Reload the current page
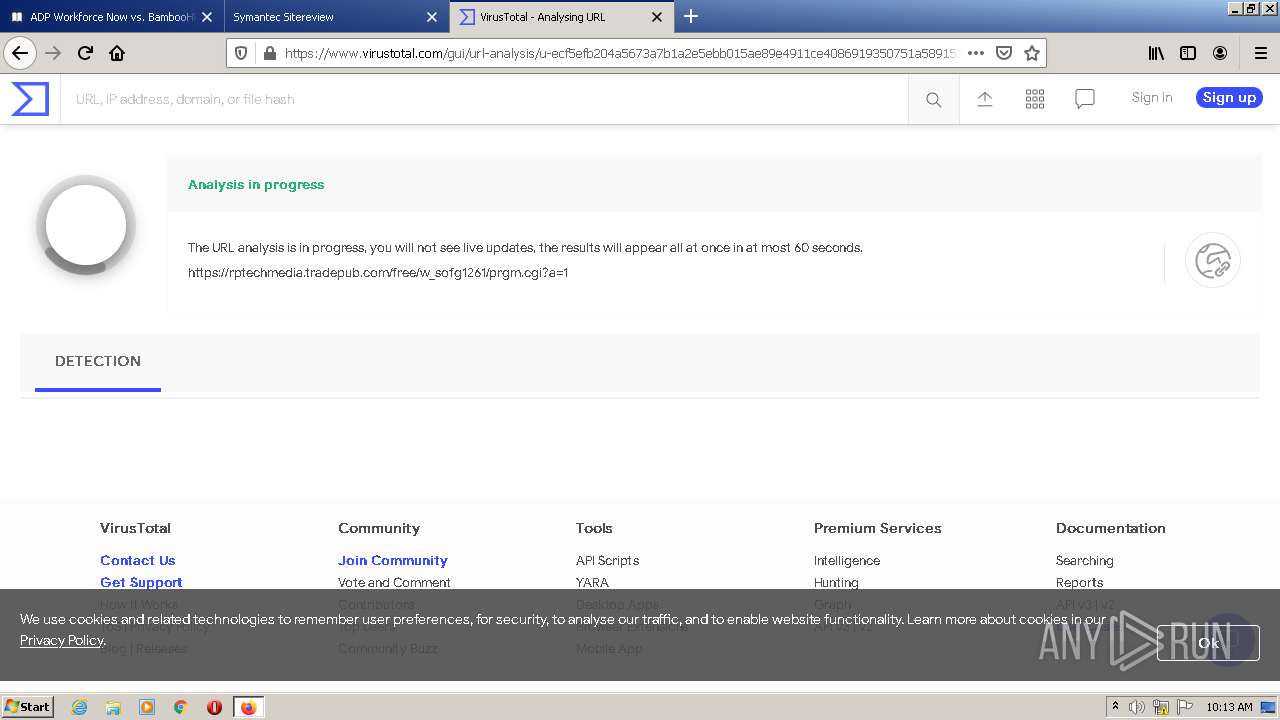Image resolution: width=1280 pixels, height=720 pixels. [85, 53]
